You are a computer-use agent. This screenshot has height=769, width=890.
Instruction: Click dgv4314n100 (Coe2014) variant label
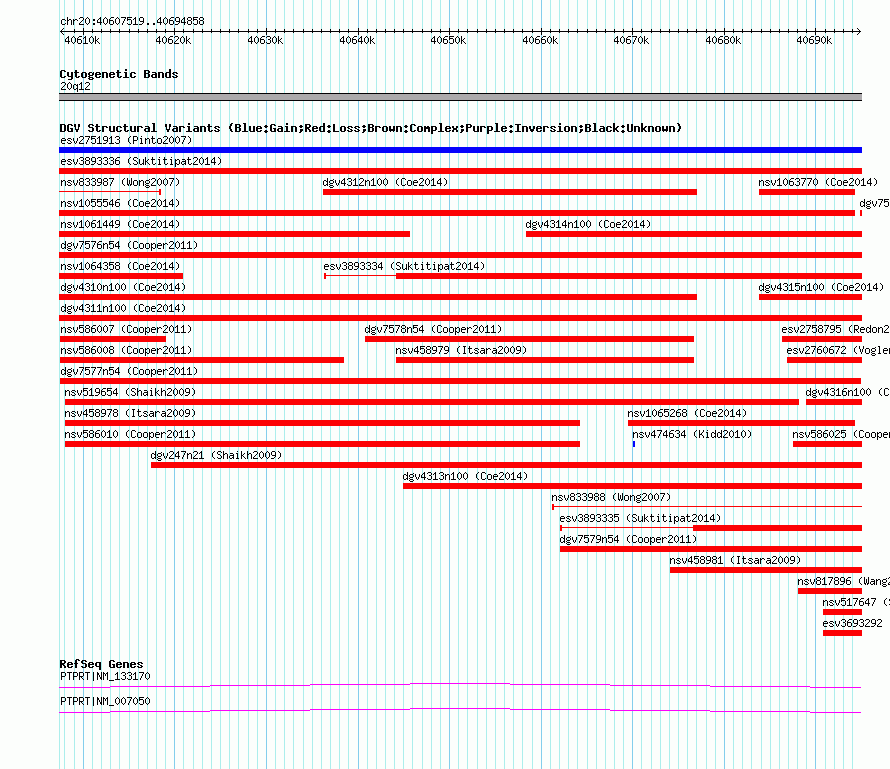coord(588,224)
